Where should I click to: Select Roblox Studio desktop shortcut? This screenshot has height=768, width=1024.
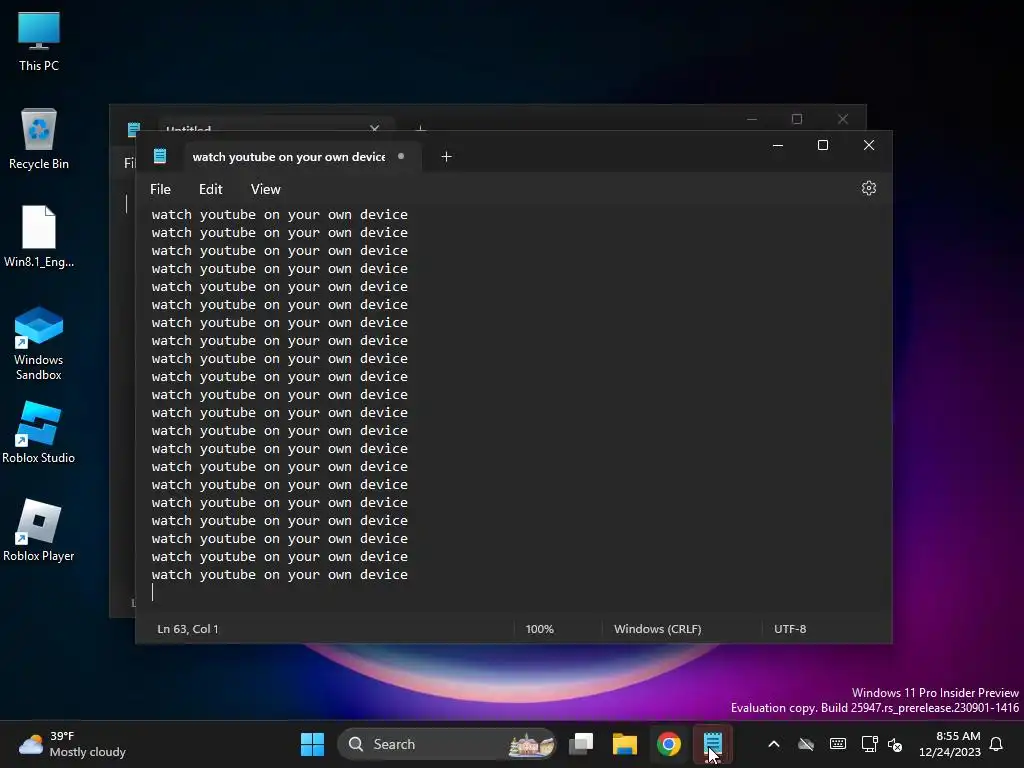pyautogui.click(x=39, y=433)
